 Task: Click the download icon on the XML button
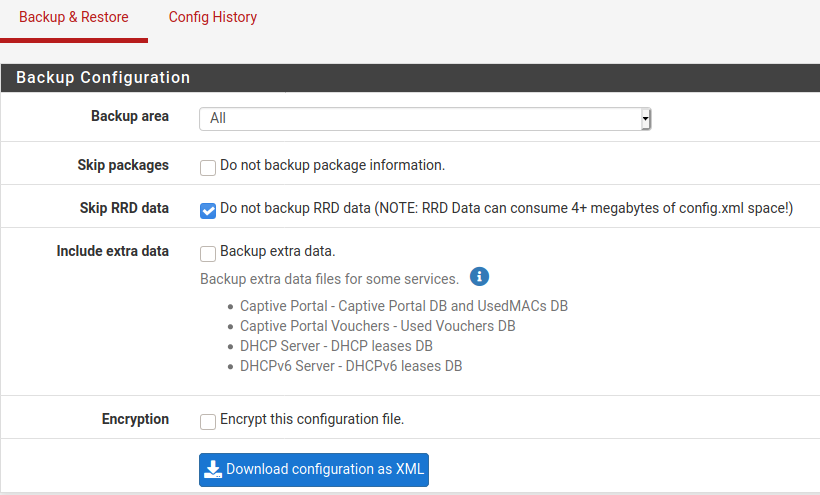pyautogui.click(x=213, y=469)
